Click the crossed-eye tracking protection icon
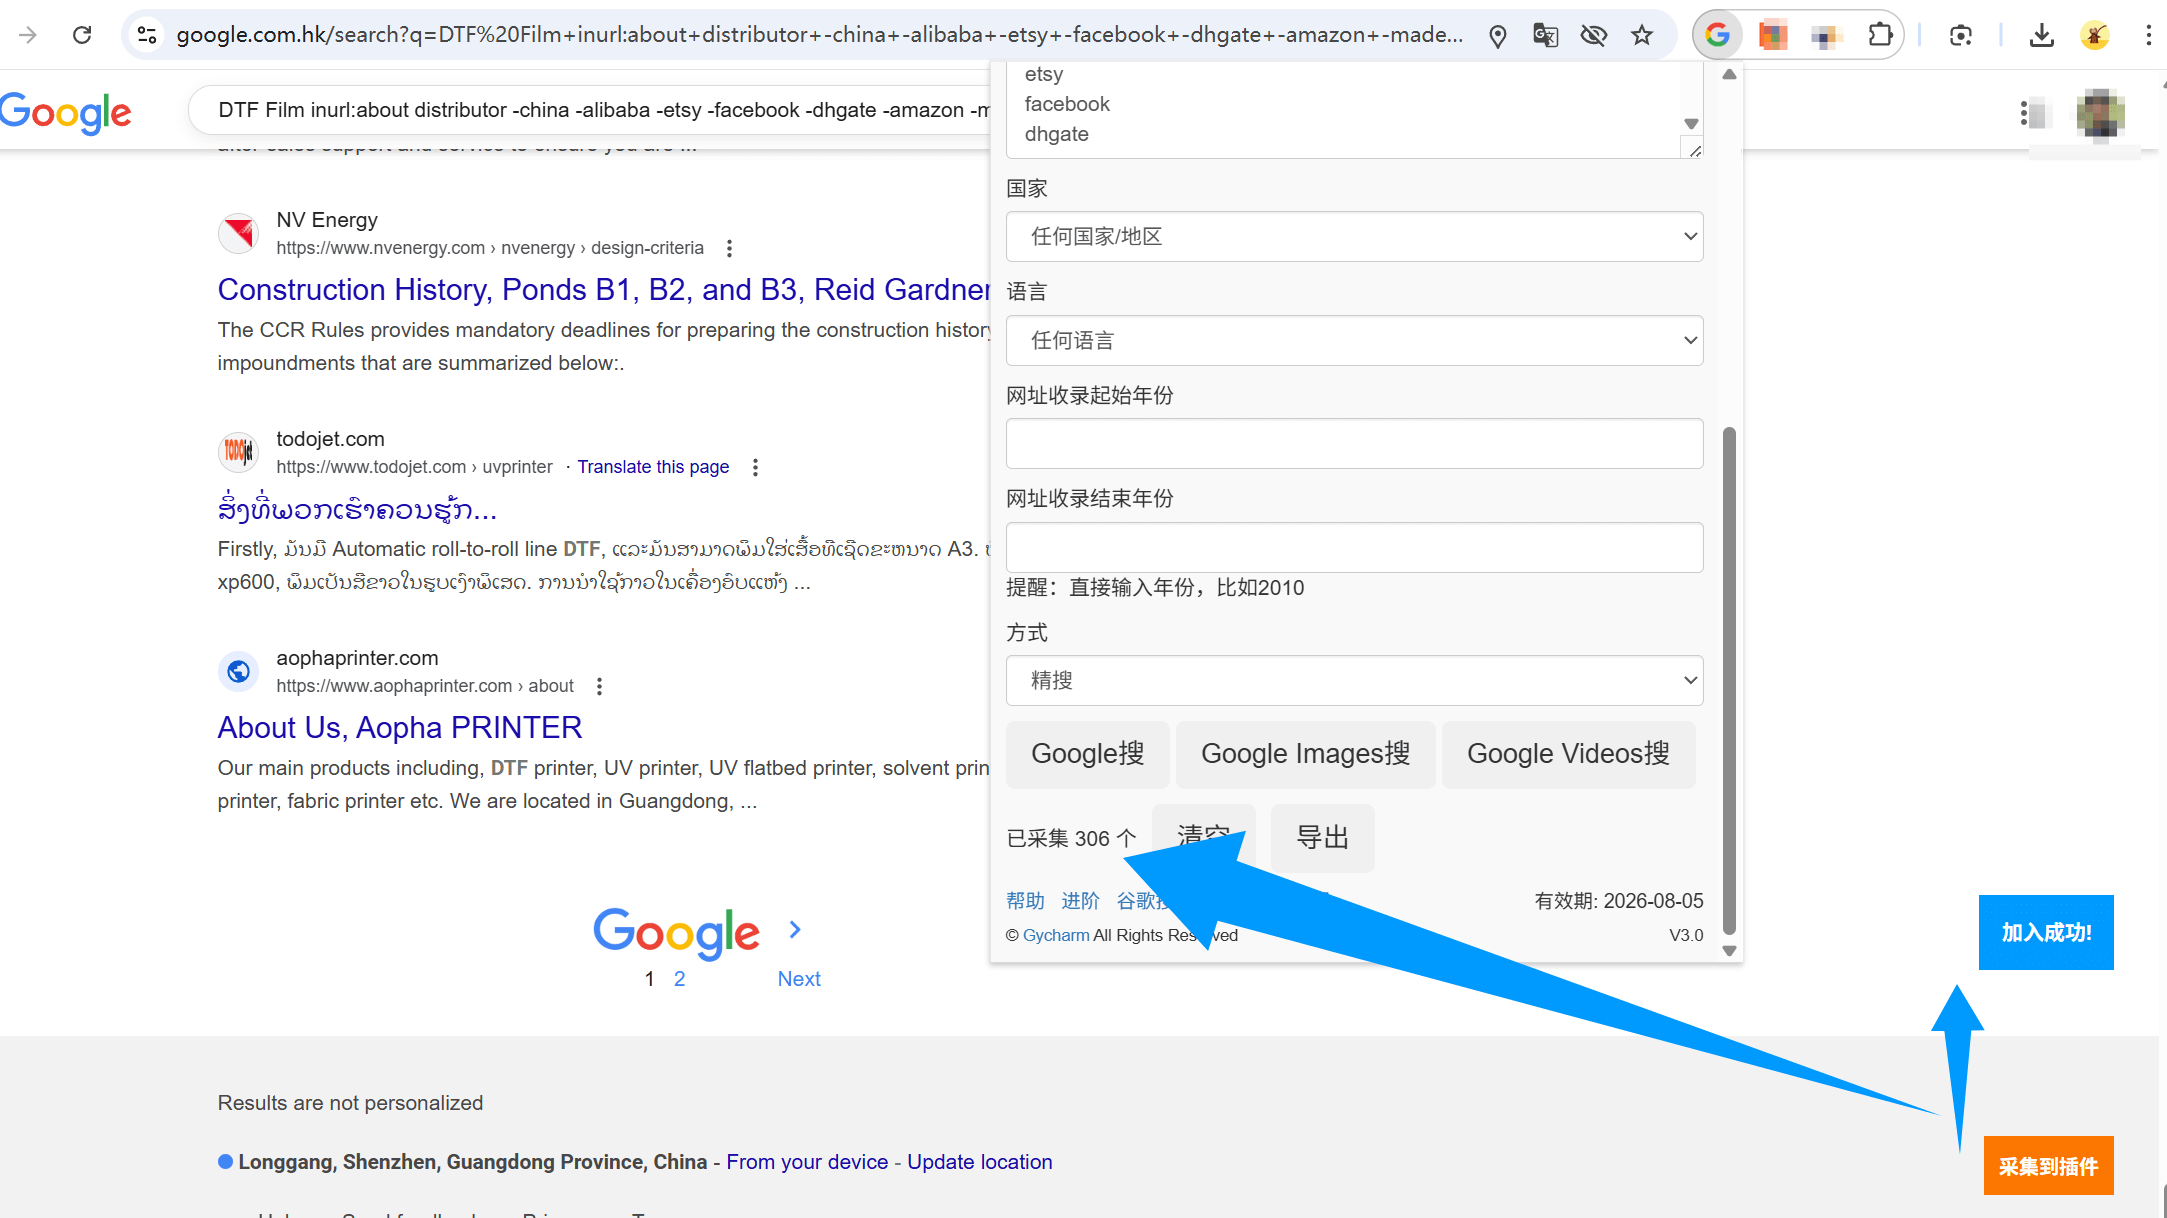Screen dimensions: 2167x1218 click(x=1593, y=36)
